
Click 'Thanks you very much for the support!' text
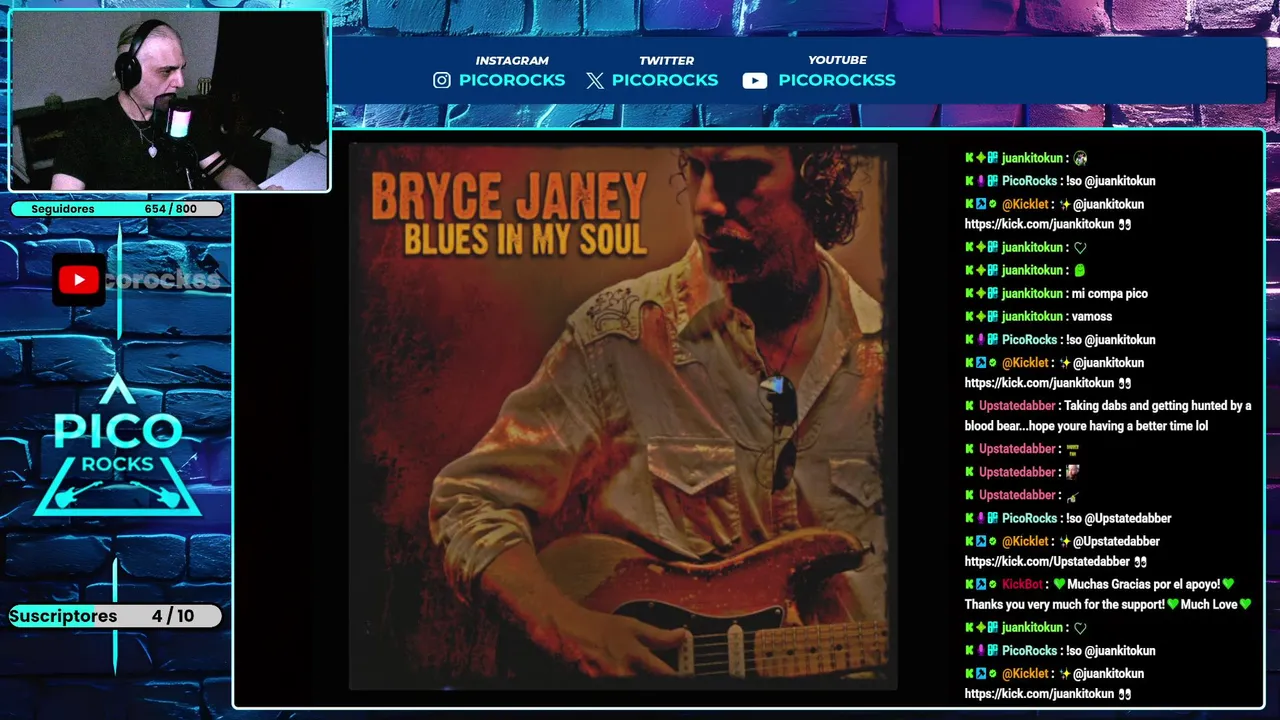click(x=1065, y=604)
